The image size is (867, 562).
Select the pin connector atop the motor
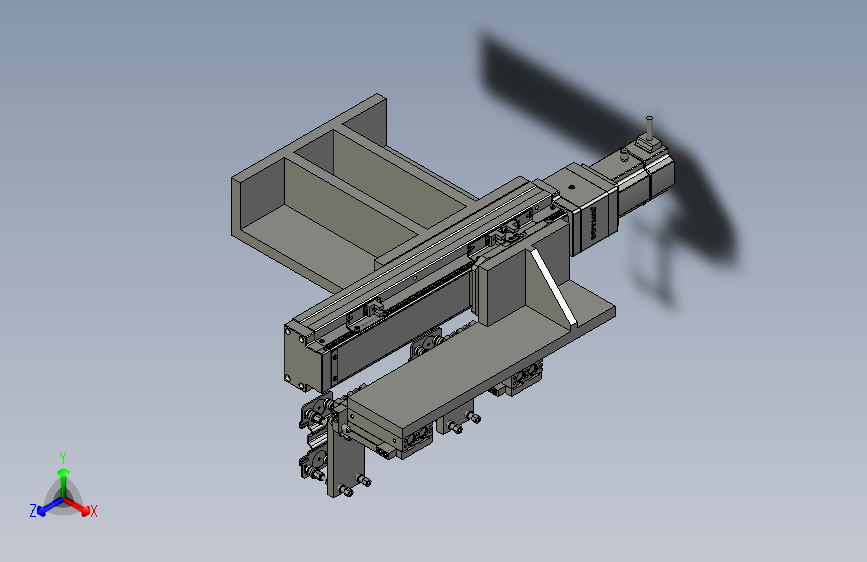649,134
